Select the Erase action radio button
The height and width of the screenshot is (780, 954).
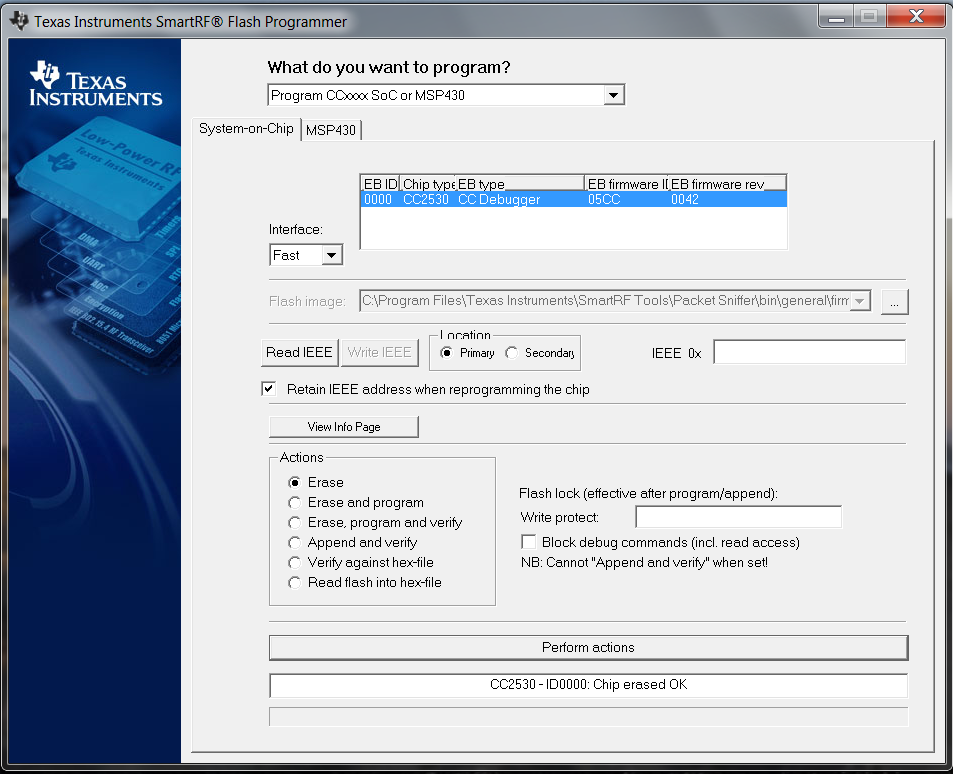point(294,482)
